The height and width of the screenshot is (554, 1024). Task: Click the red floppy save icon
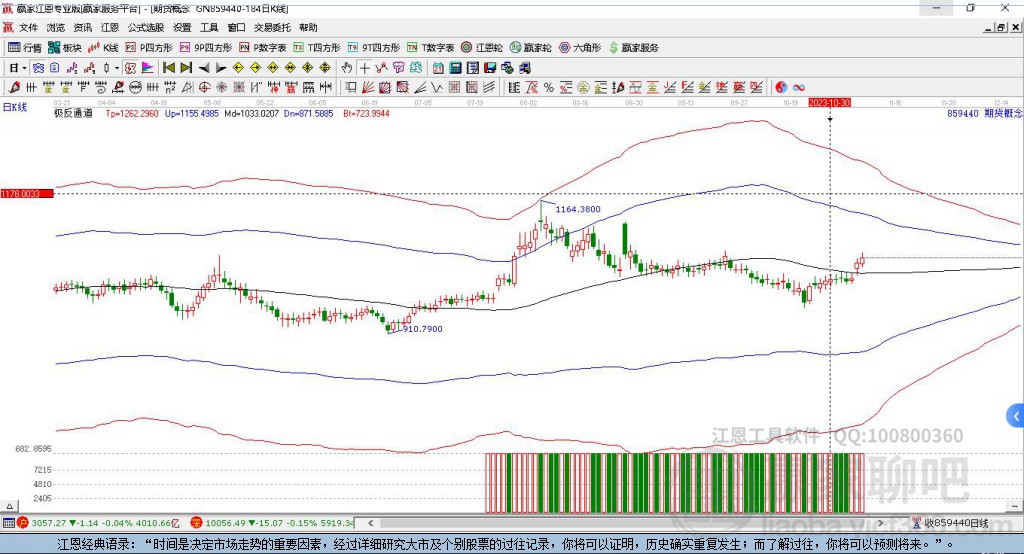(x=490, y=68)
